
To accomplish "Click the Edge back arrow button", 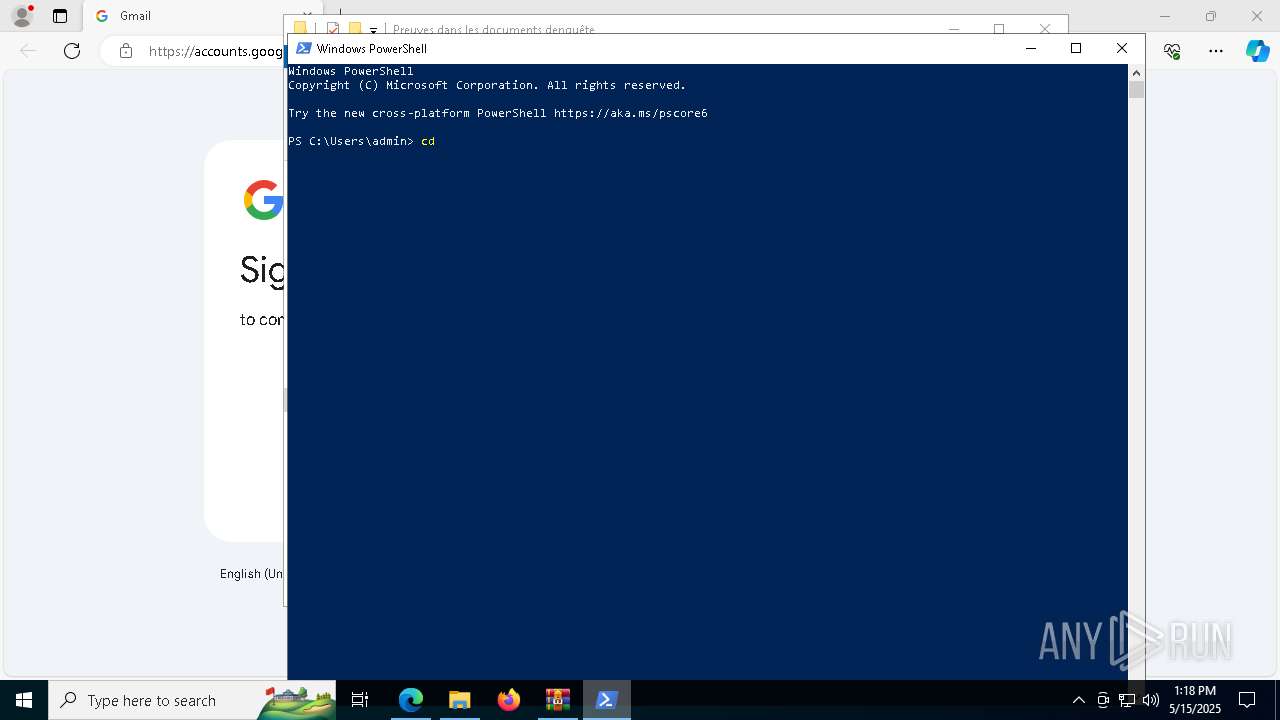I will [28, 51].
